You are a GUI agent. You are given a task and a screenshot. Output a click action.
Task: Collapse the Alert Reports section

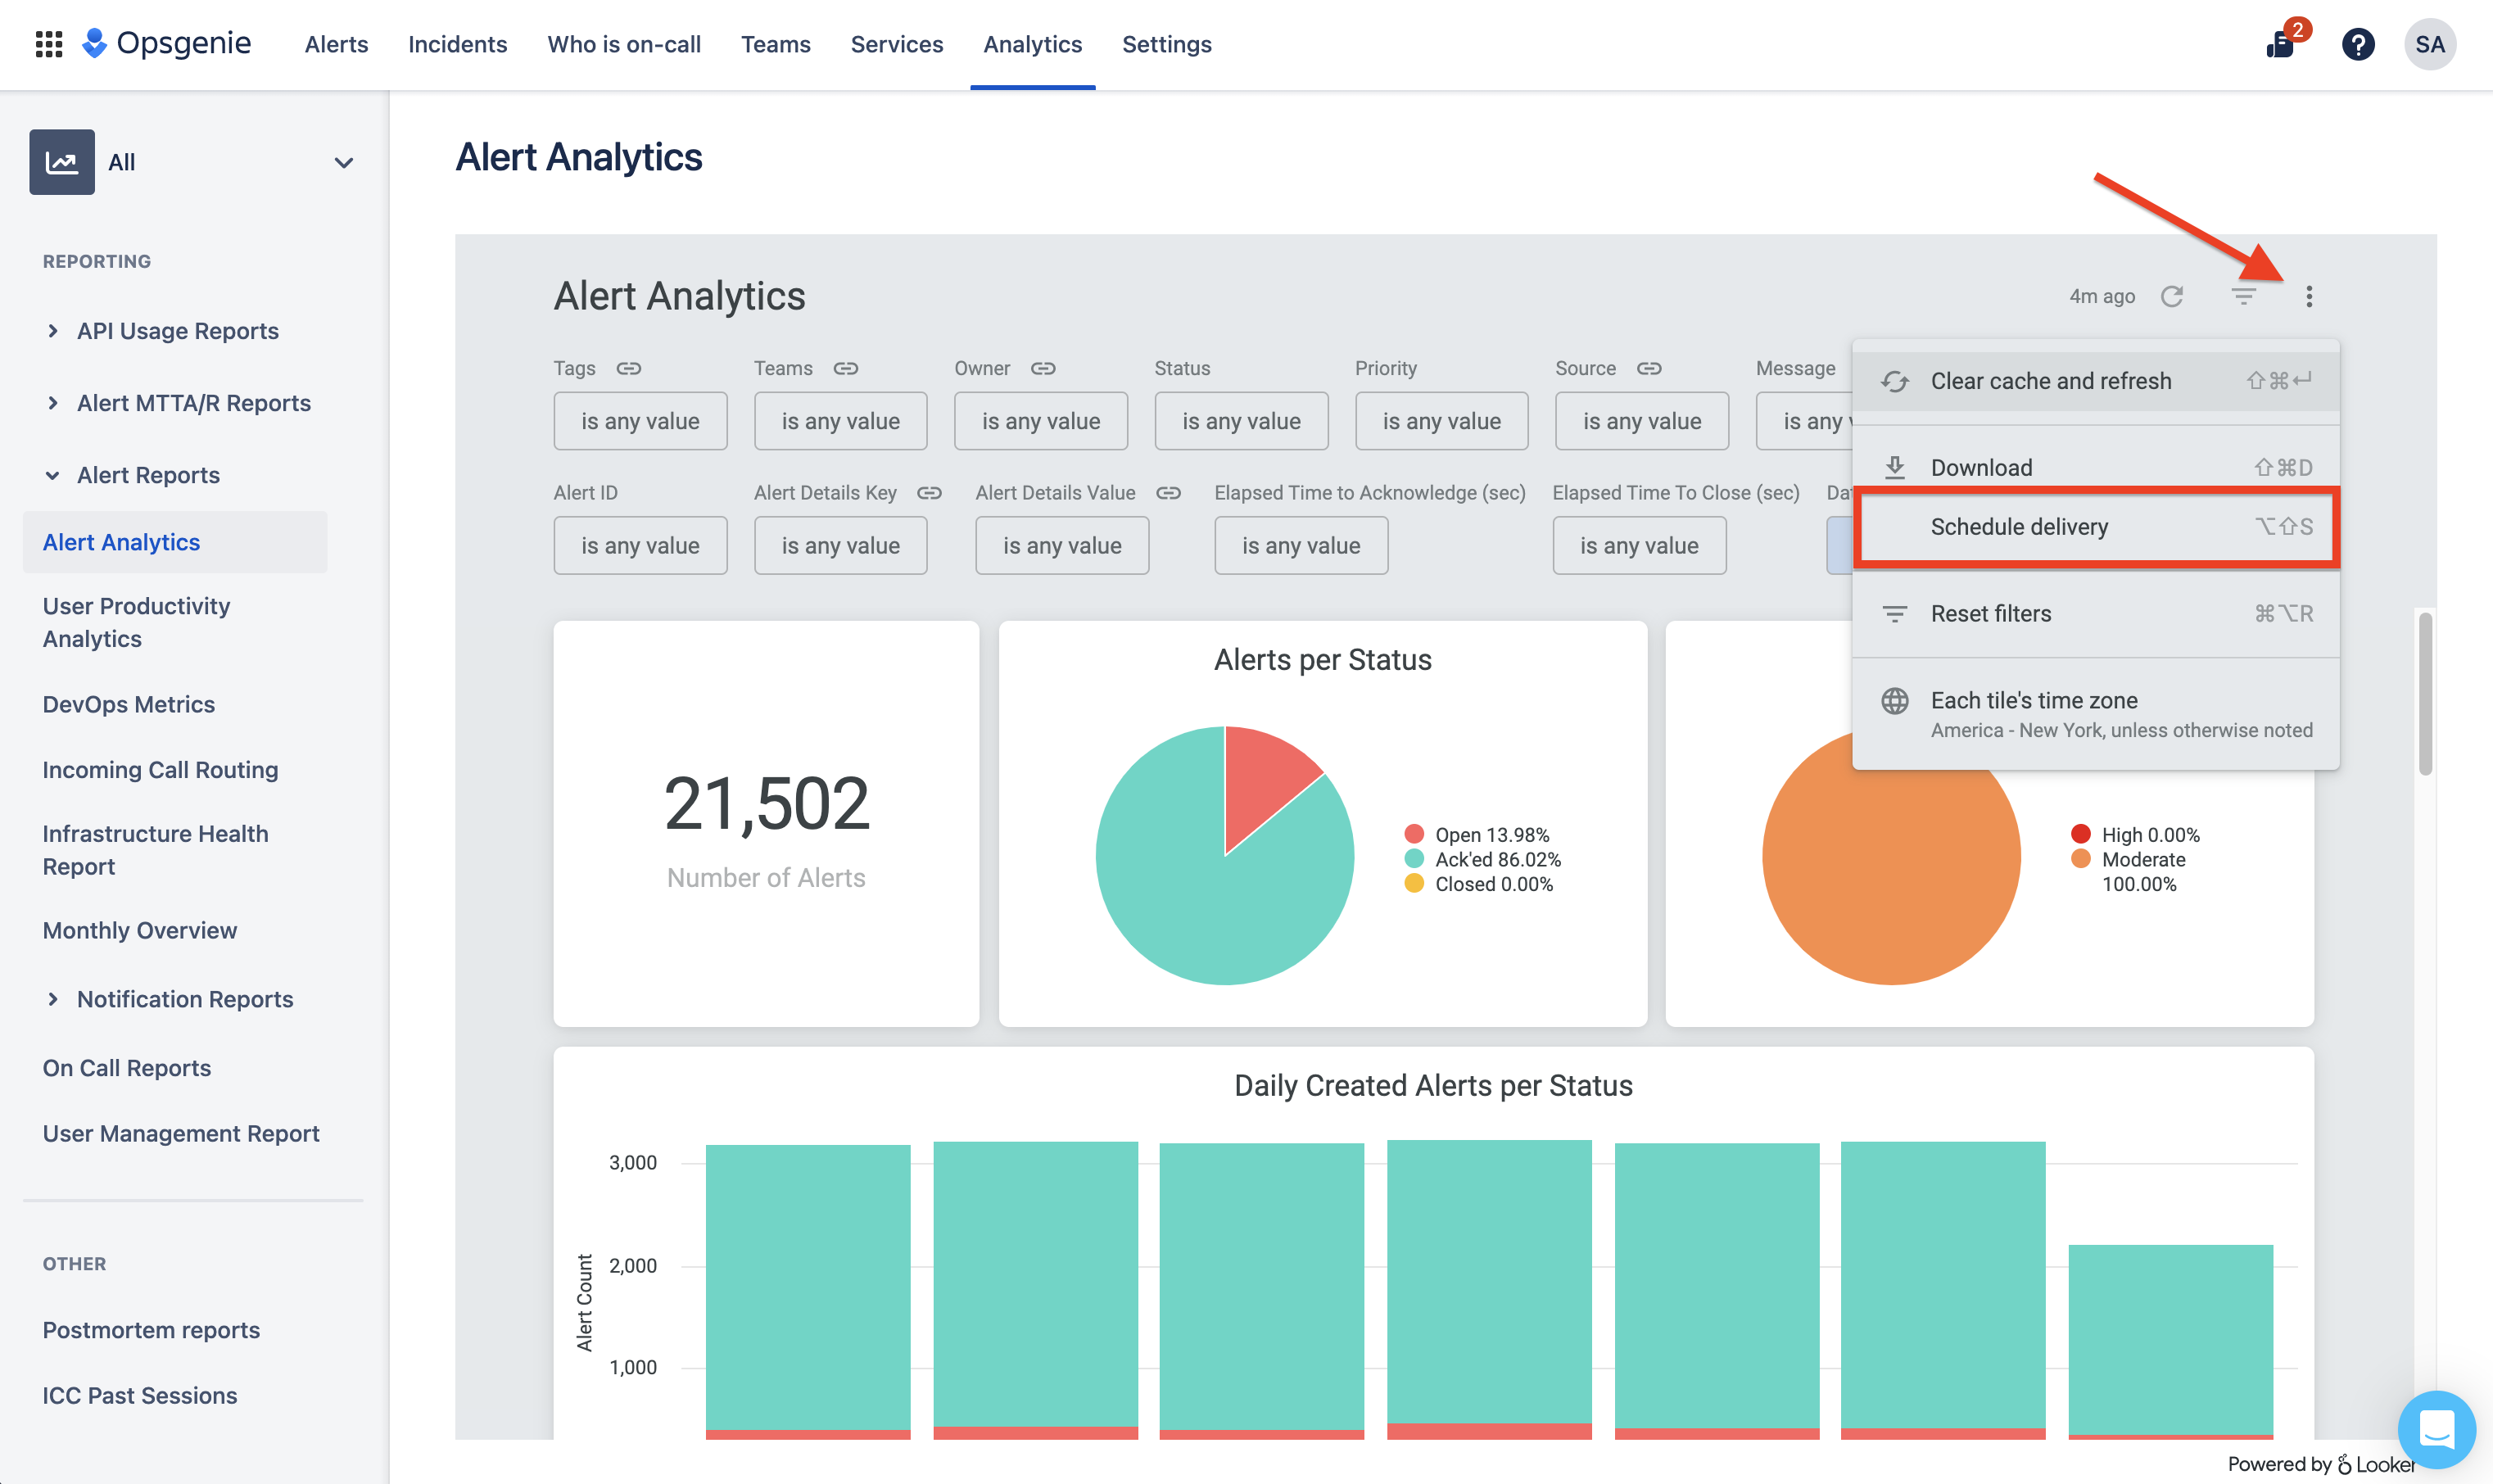tap(148, 475)
